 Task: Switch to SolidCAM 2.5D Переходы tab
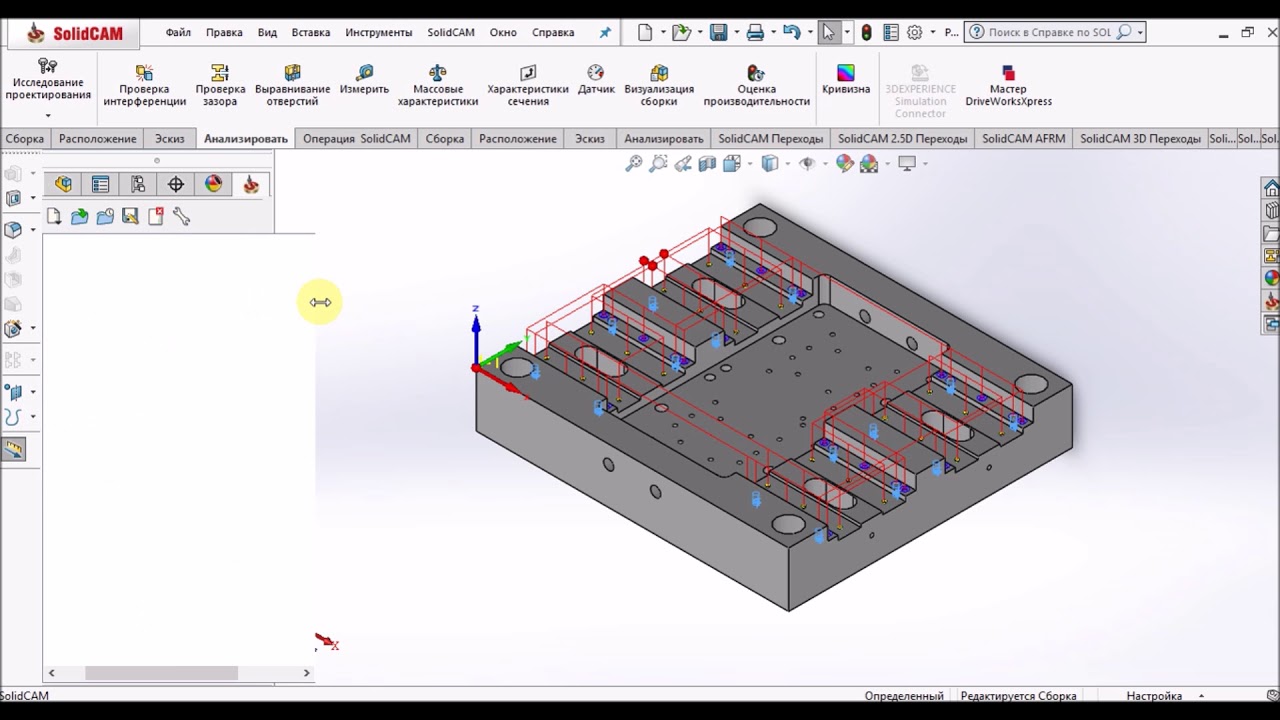pos(902,139)
